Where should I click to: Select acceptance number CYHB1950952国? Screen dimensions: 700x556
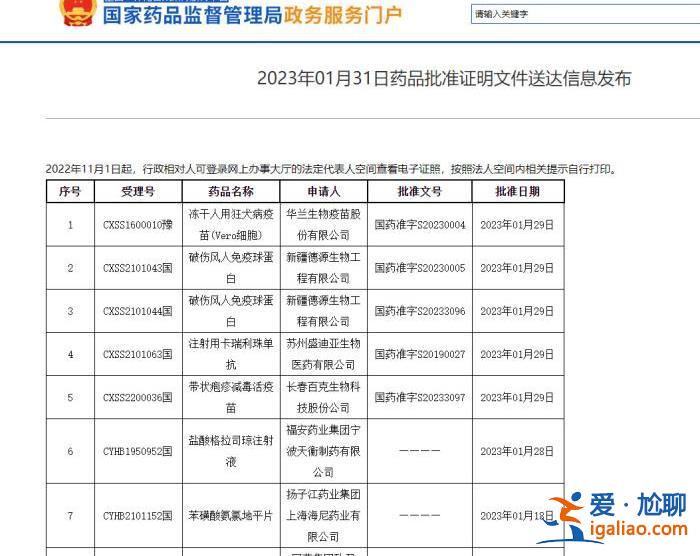pyautogui.click(x=138, y=451)
